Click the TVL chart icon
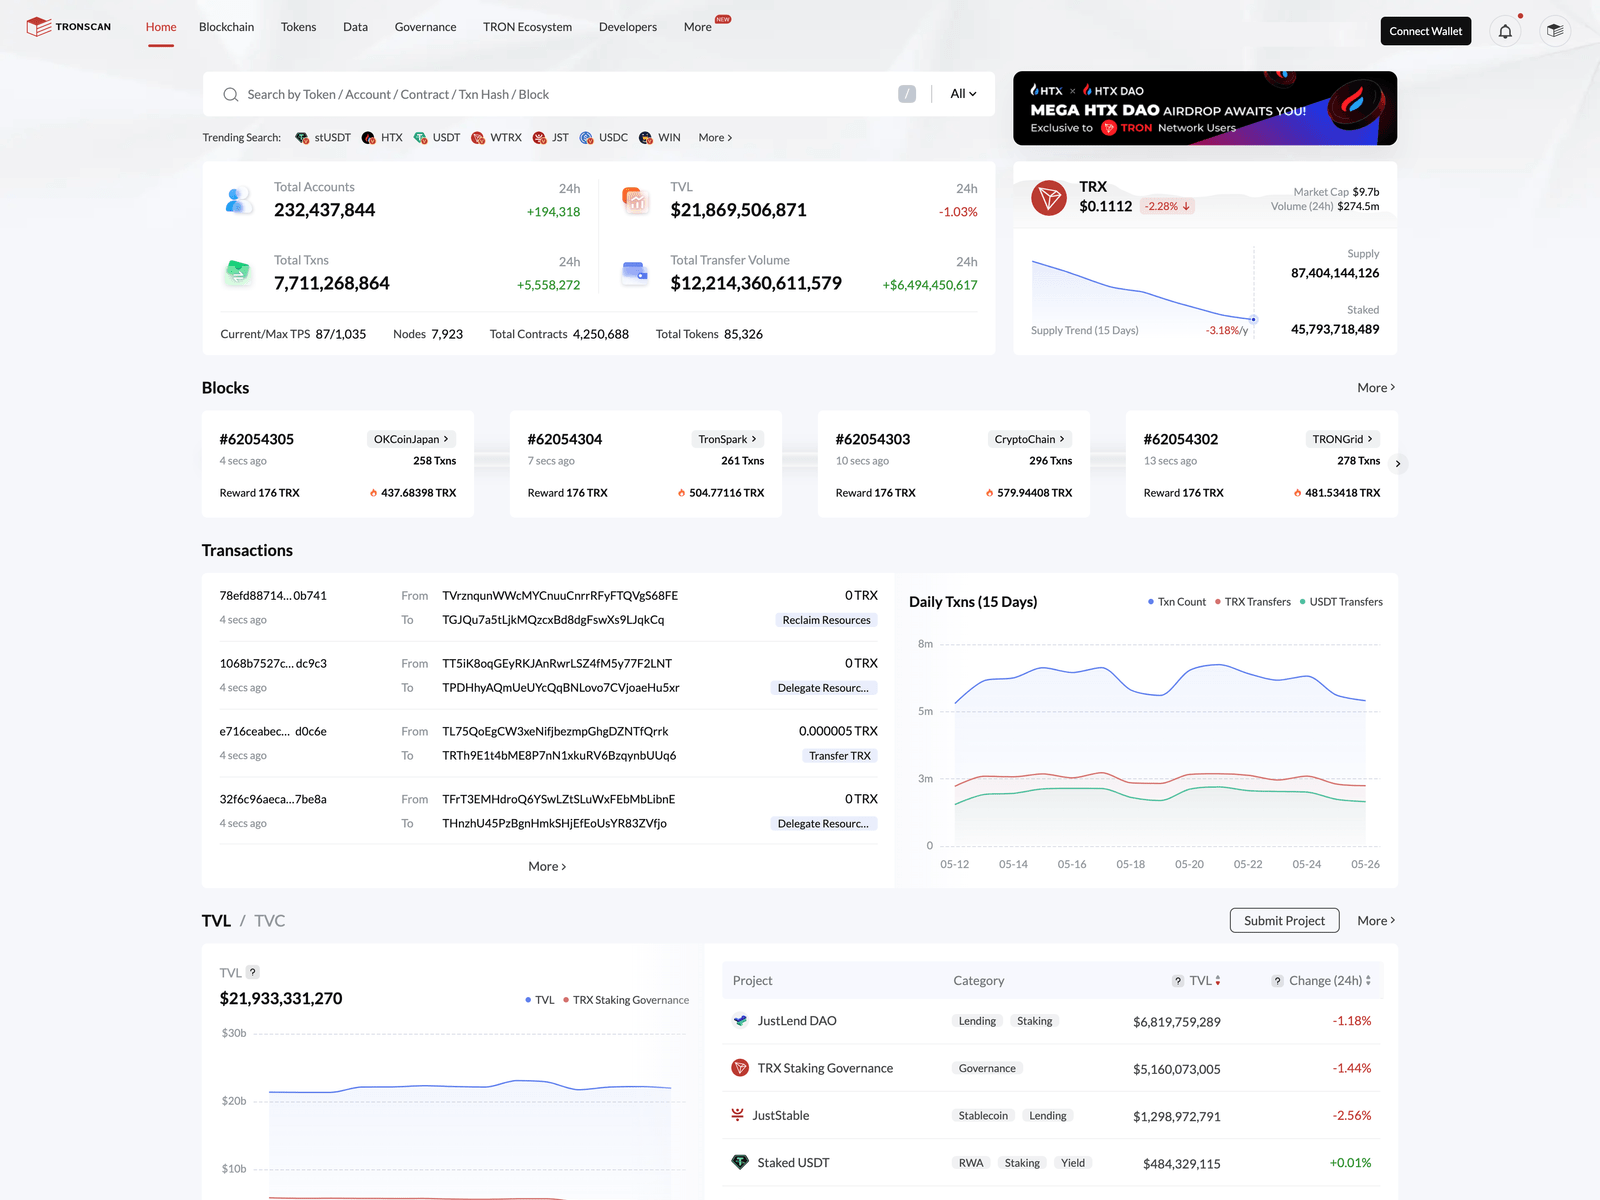Screen dimensions: 1600x1200 tap(635, 200)
